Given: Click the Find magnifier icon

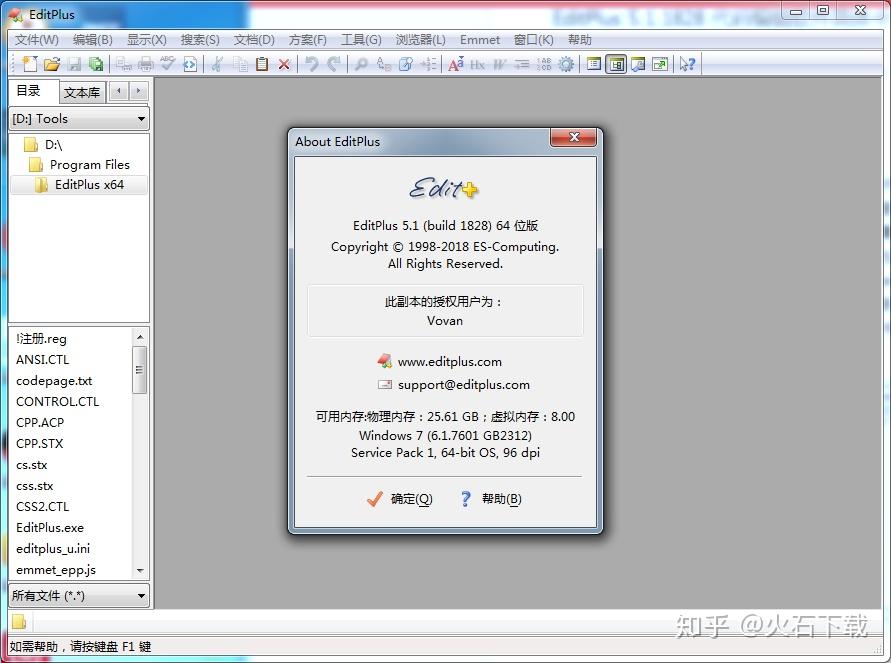Looking at the screenshot, I should [361, 64].
